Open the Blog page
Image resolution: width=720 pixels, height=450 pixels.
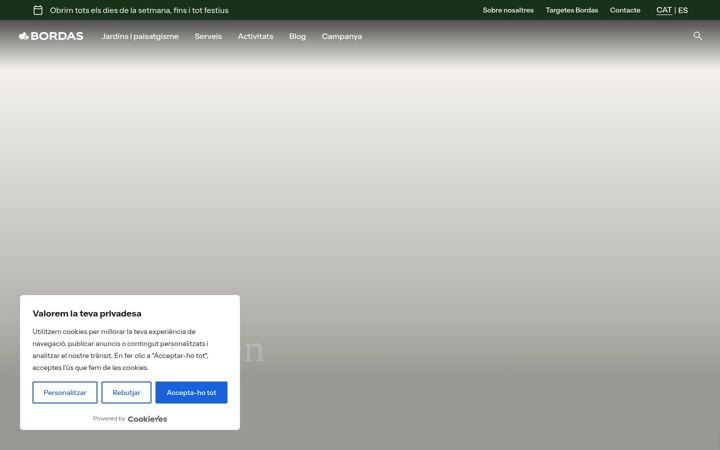[x=297, y=36]
